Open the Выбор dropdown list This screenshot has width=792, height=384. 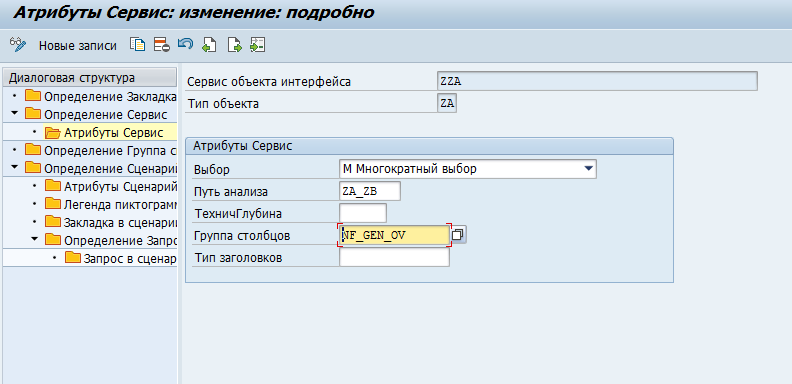point(588,169)
